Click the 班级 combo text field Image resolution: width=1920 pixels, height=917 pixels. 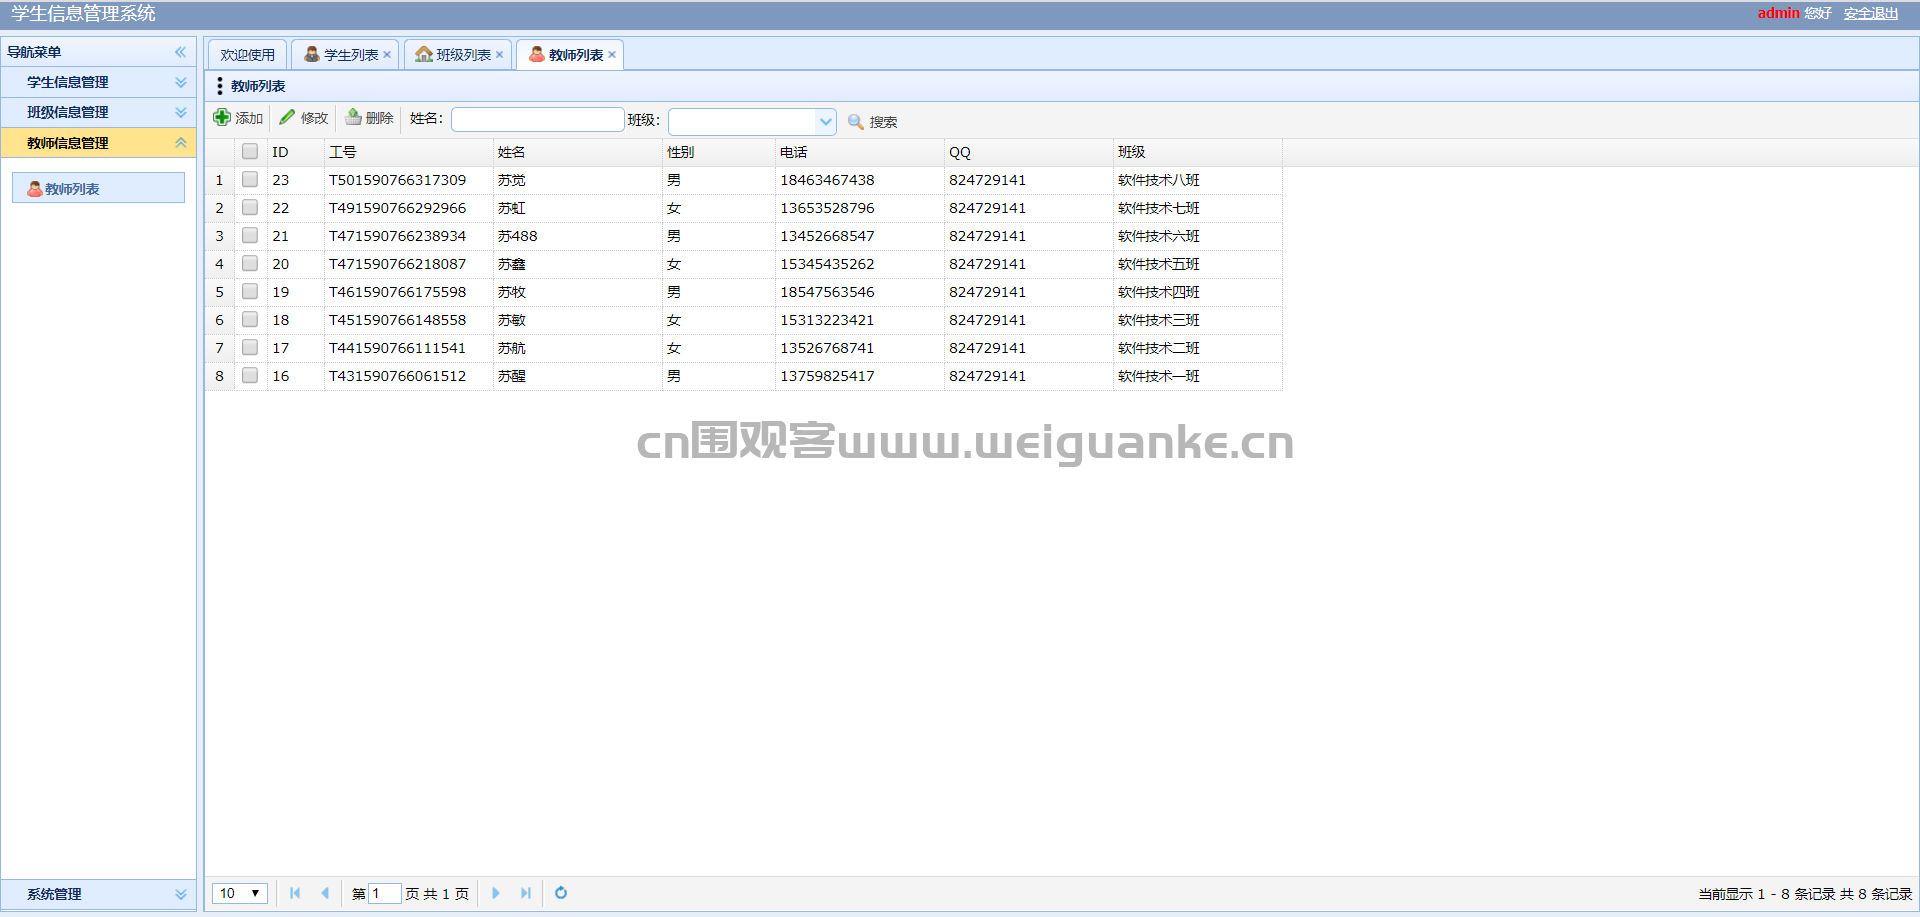tap(743, 122)
